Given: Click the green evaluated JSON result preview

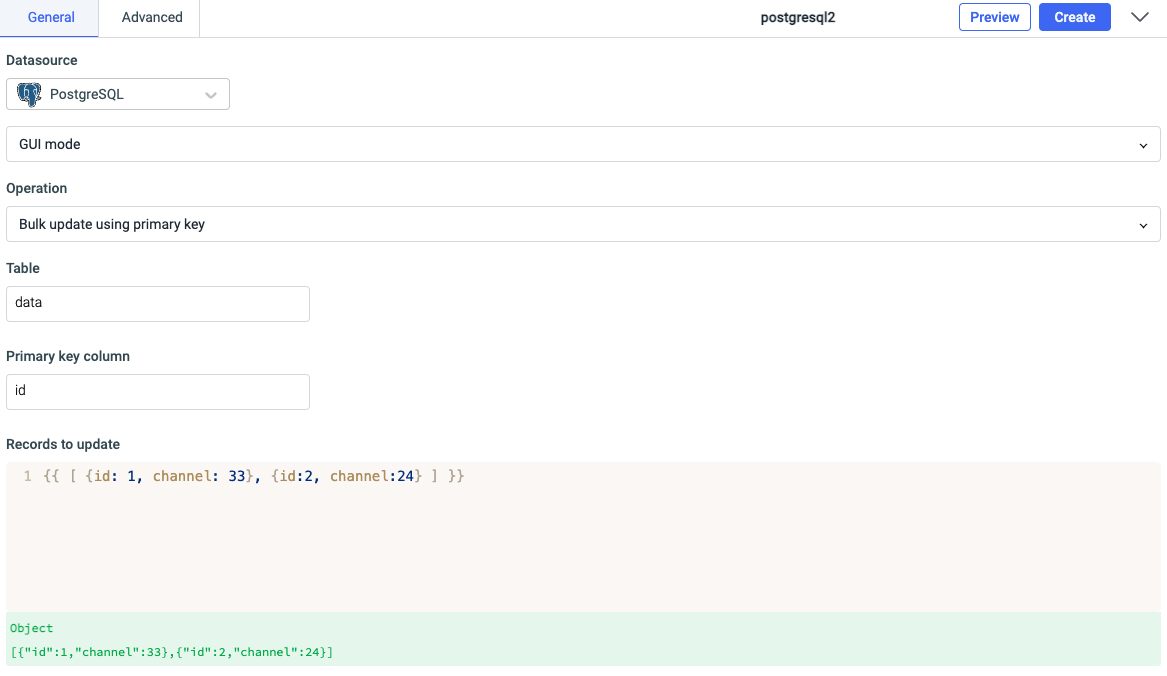Looking at the screenshot, I should 171,652.
